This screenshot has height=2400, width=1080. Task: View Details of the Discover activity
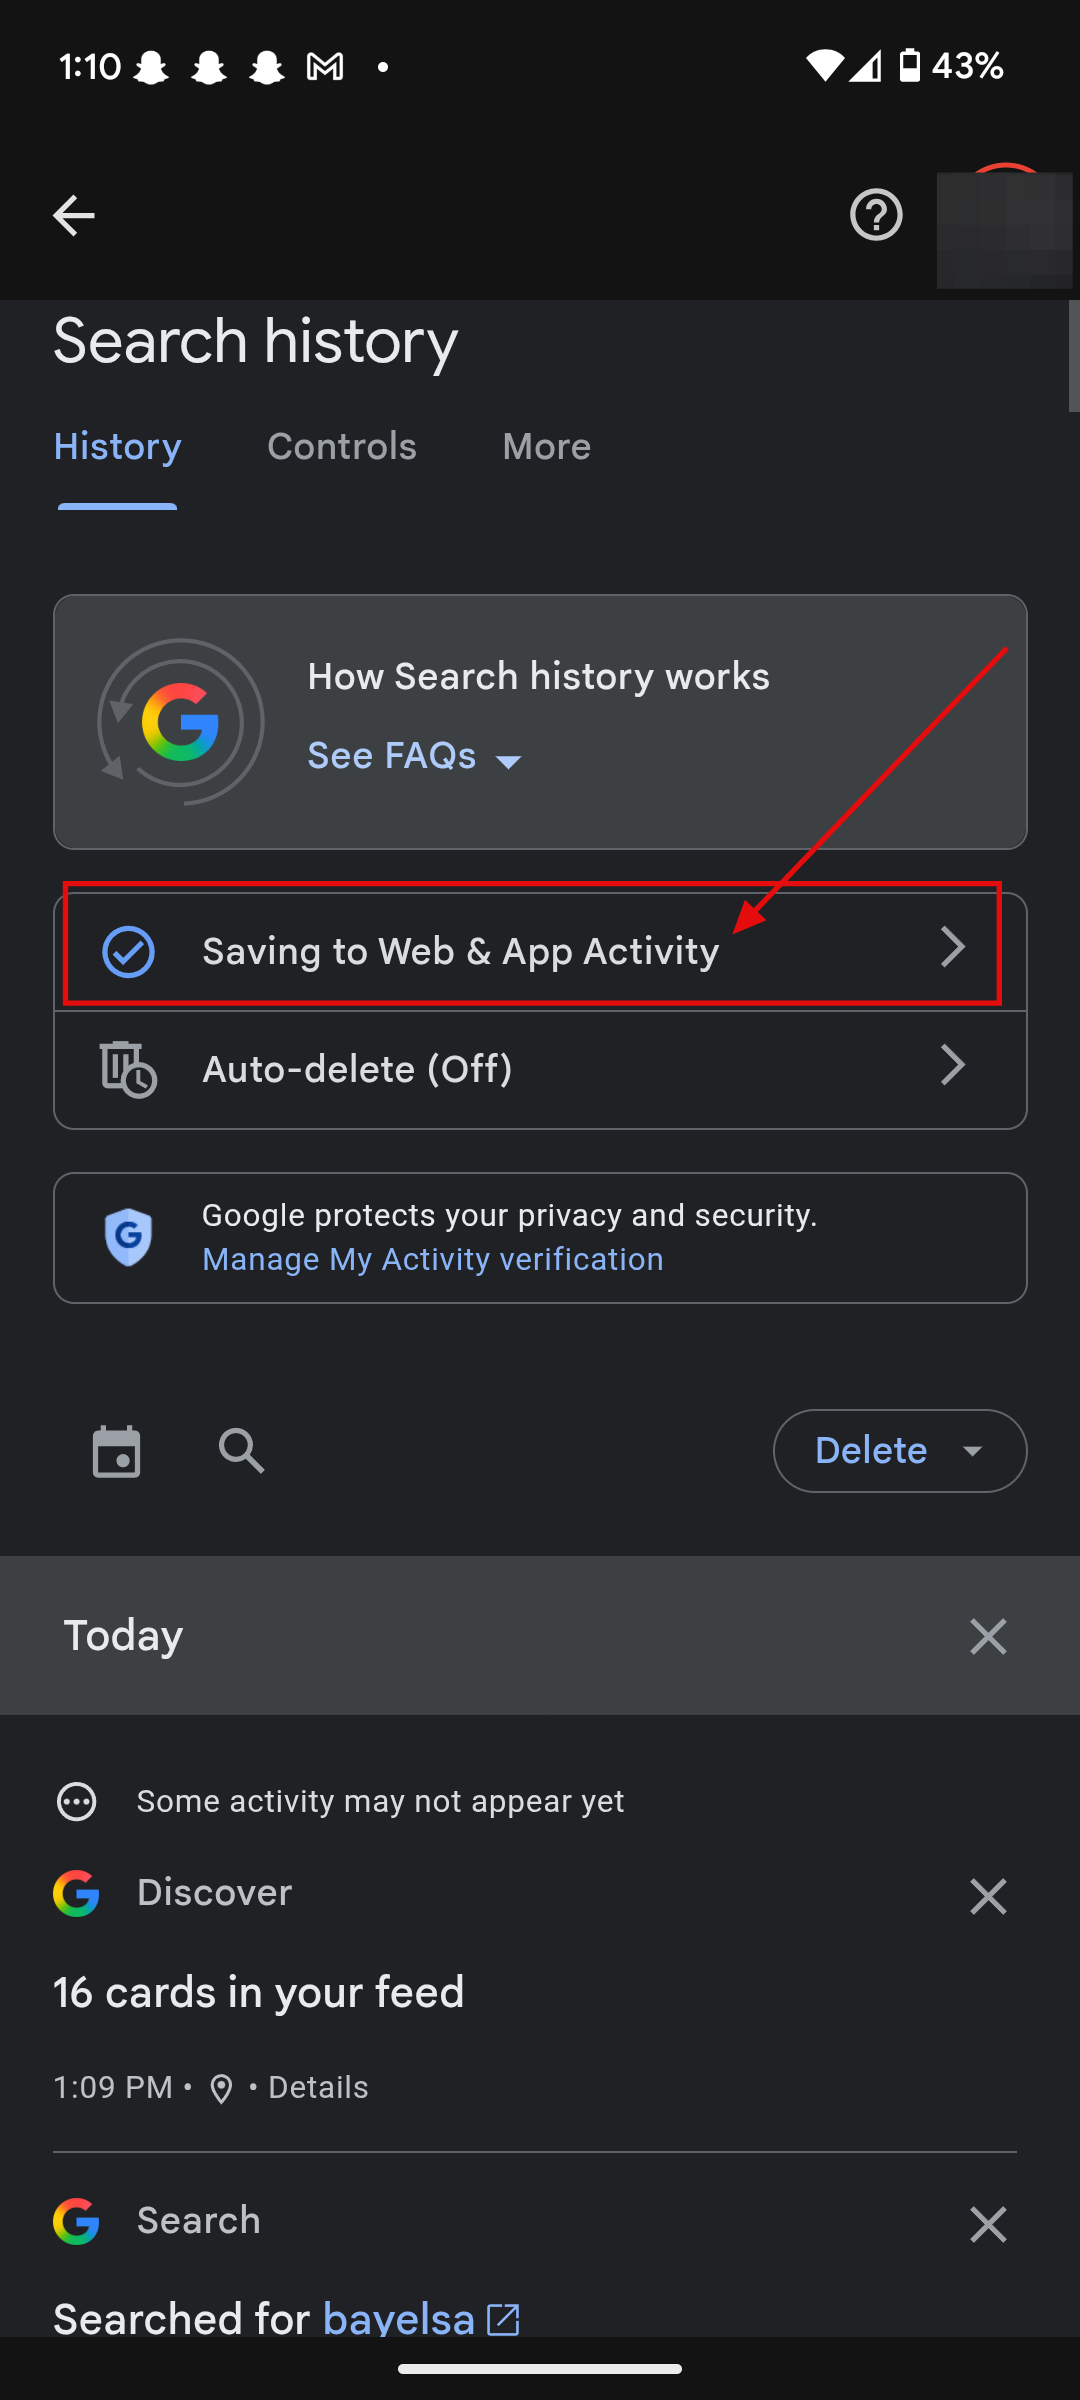pos(318,2087)
